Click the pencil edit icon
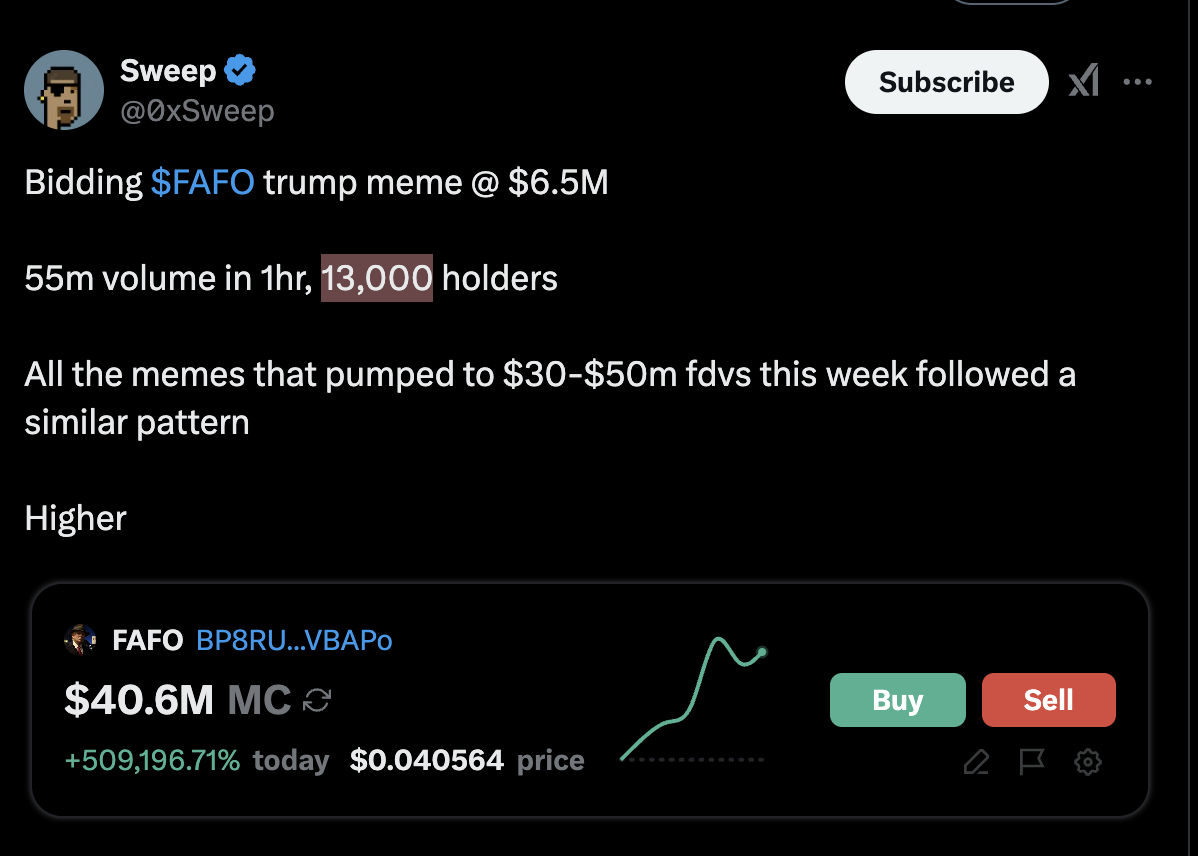The width and height of the screenshot is (1198, 856). [976, 762]
